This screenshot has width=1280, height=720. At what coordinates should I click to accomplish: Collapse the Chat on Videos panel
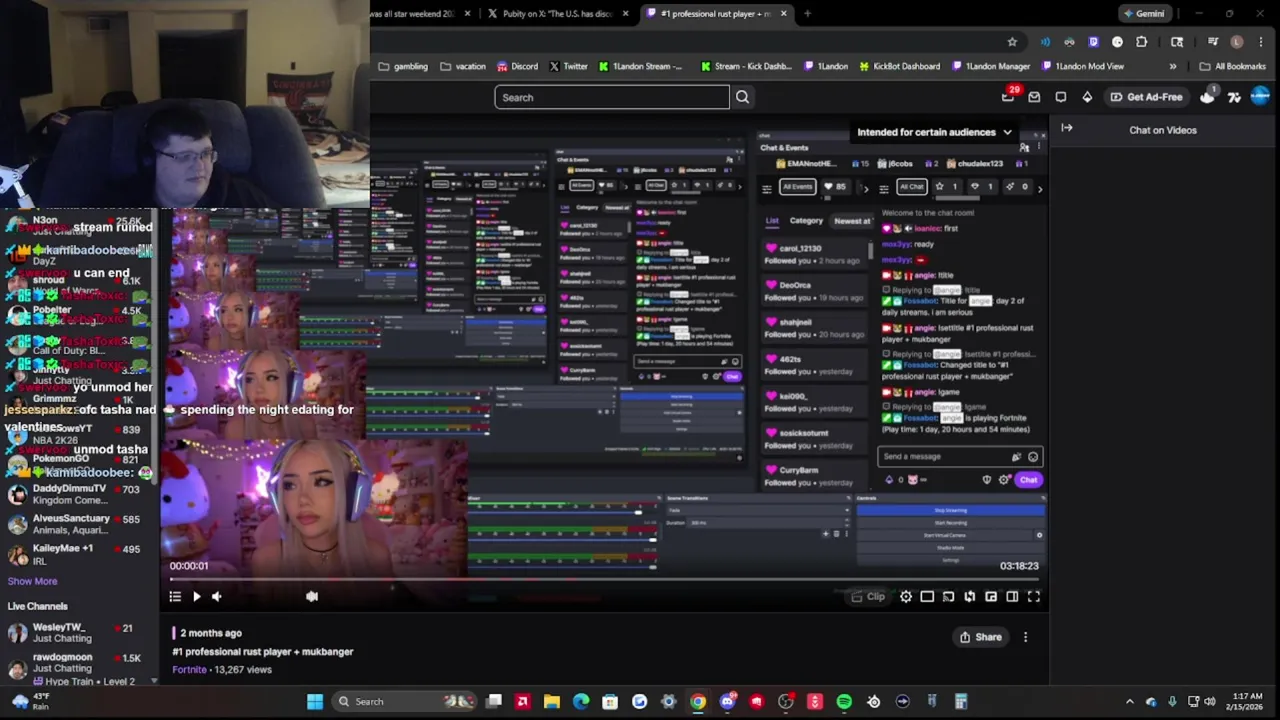pyautogui.click(x=1067, y=128)
